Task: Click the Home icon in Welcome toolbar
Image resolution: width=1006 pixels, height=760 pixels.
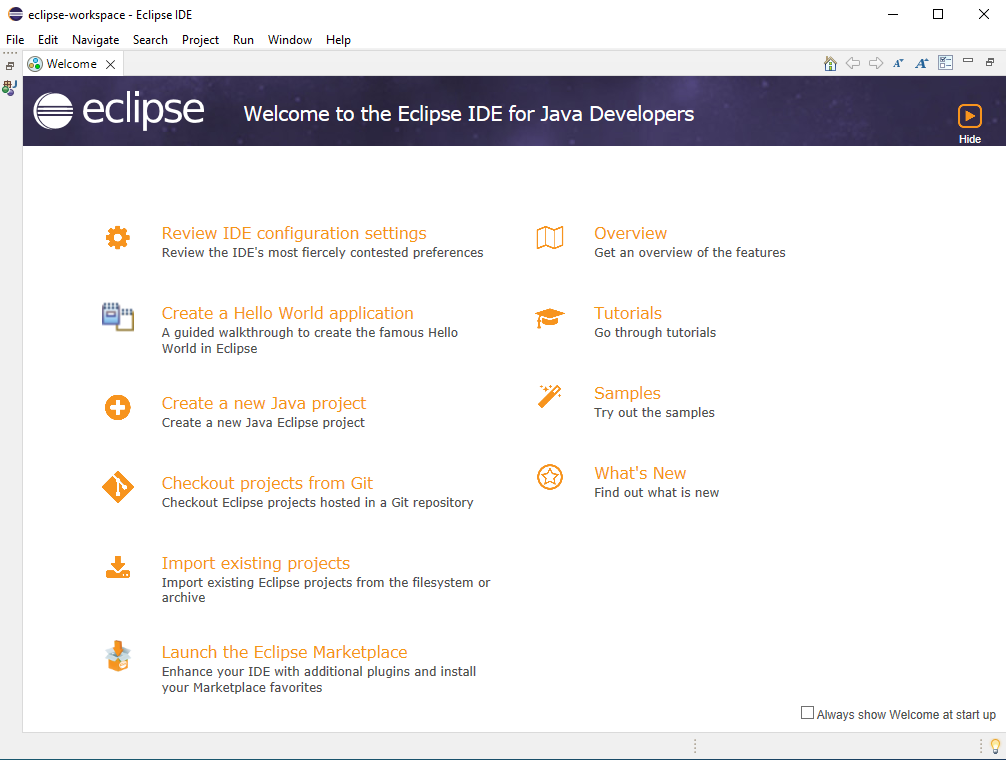Action: pos(830,63)
